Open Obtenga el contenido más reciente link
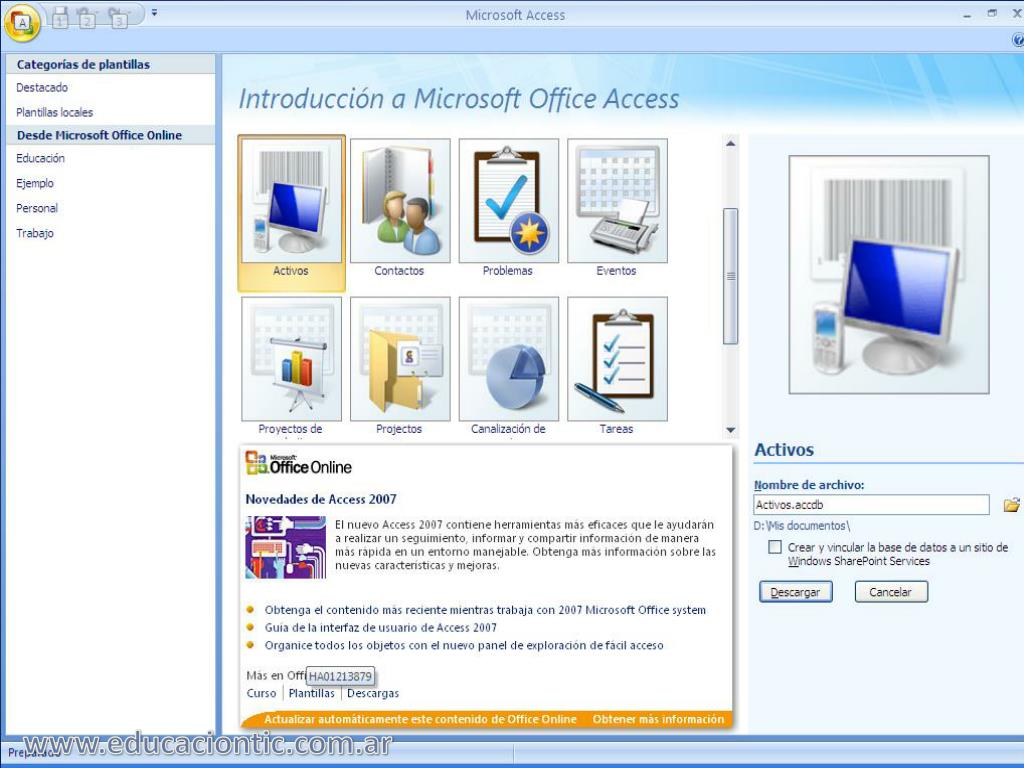This screenshot has width=1024, height=768. (x=485, y=610)
